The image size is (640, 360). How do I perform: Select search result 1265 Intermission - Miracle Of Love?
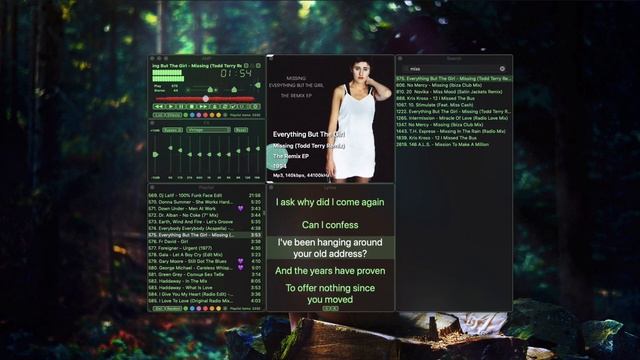pos(454,118)
